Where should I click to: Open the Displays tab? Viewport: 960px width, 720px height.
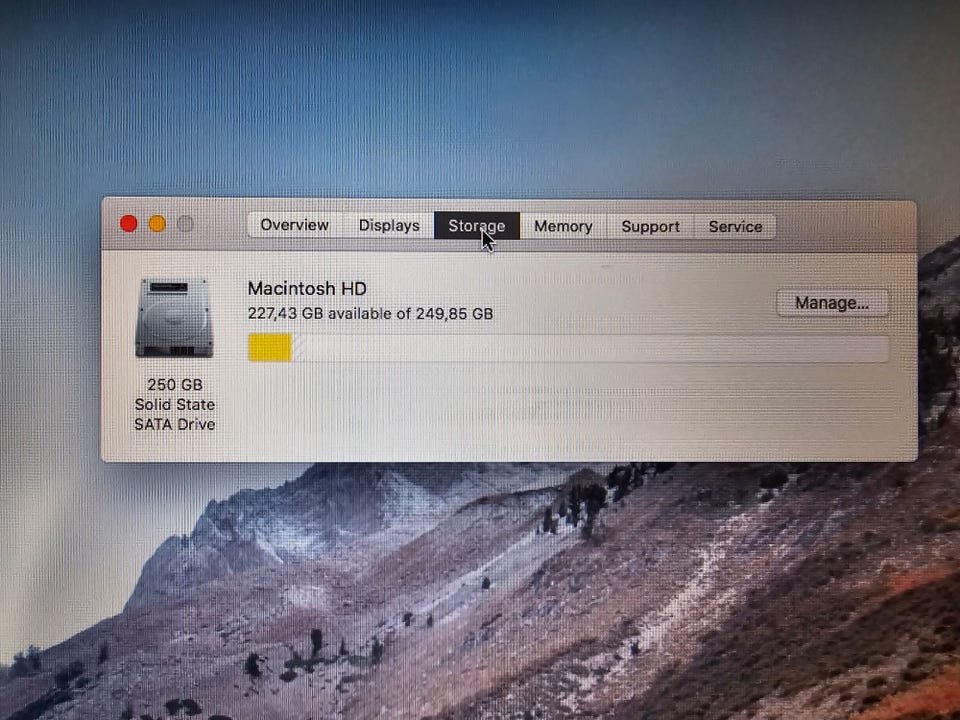[389, 226]
